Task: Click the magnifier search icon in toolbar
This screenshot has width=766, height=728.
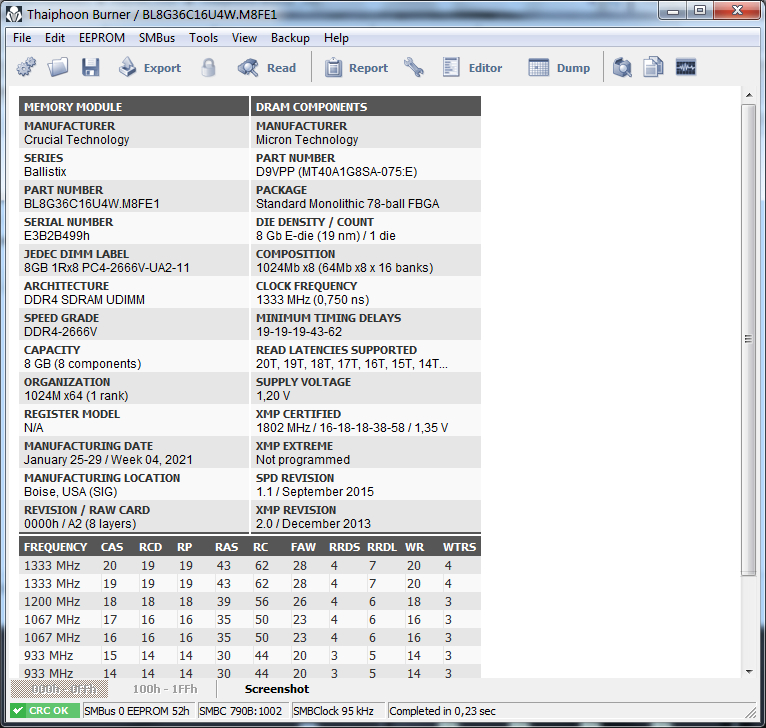Action: (x=622, y=67)
